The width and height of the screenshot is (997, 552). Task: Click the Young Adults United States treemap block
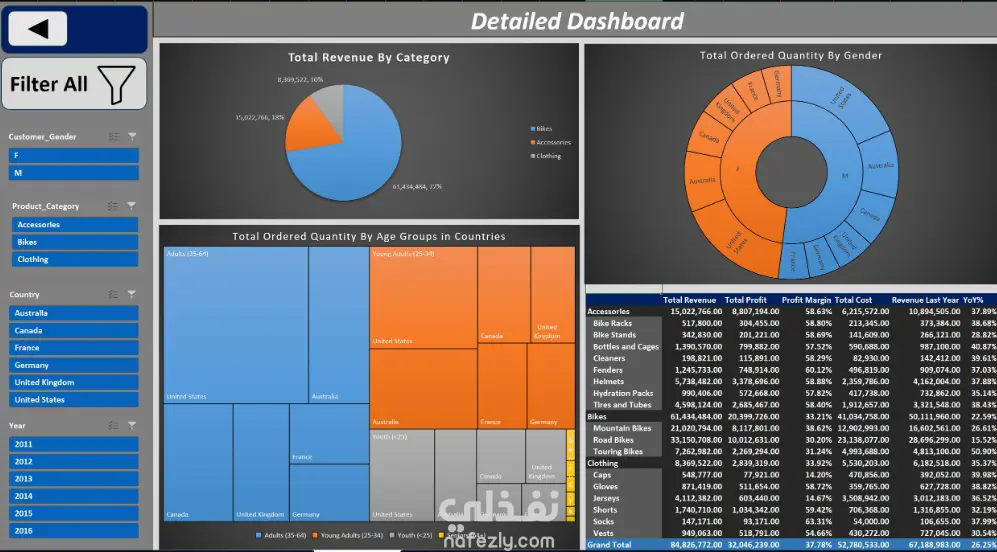click(423, 297)
